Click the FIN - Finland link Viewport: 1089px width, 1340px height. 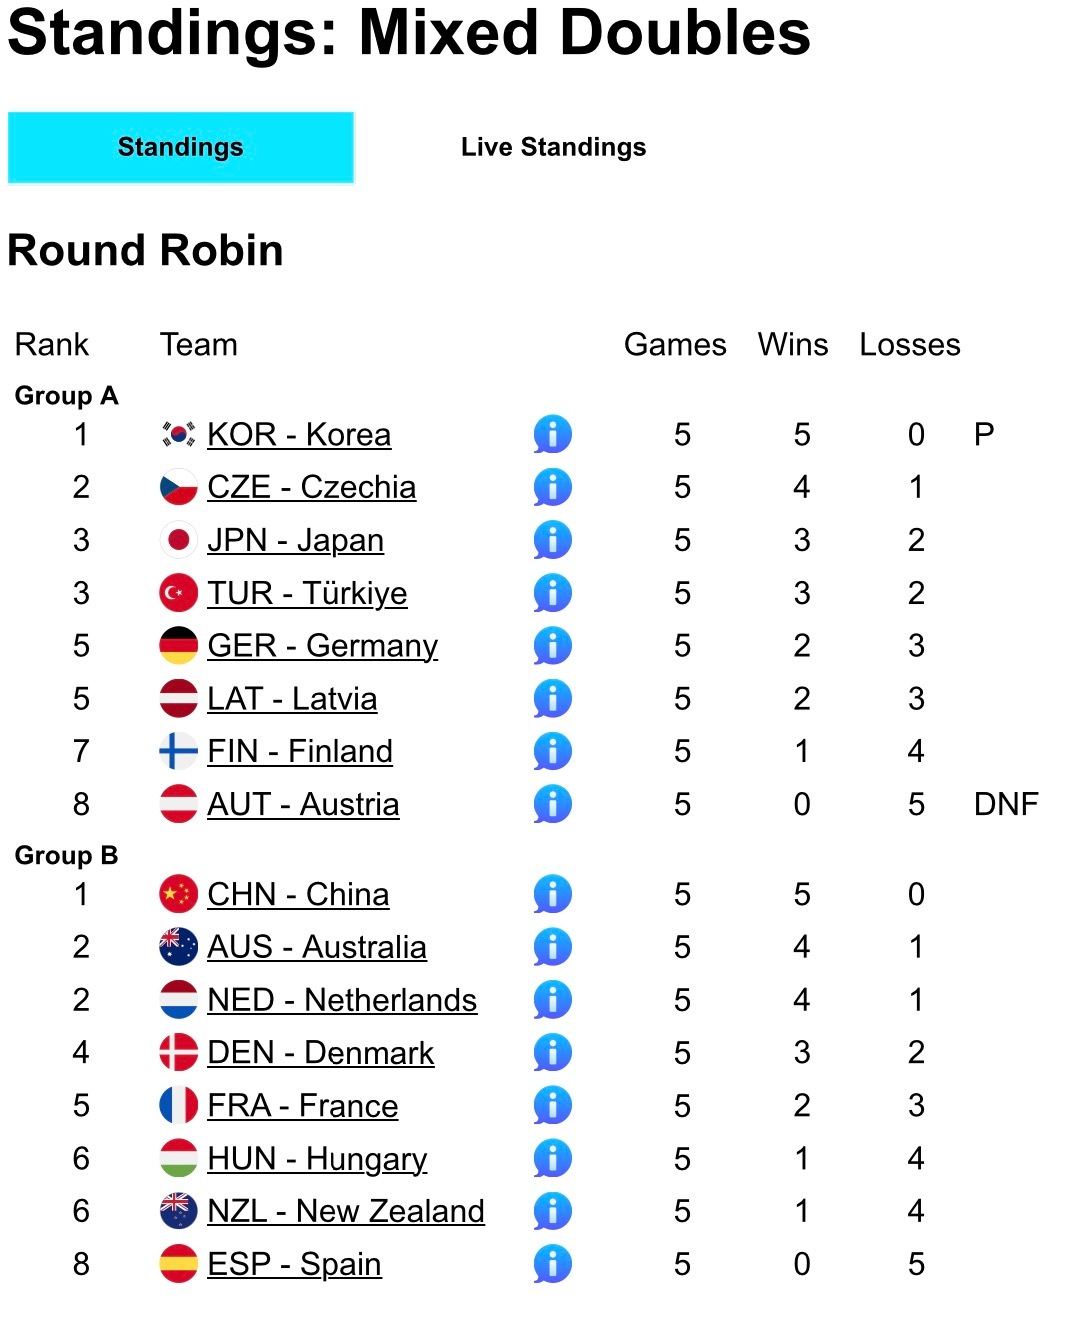pos(300,751)
